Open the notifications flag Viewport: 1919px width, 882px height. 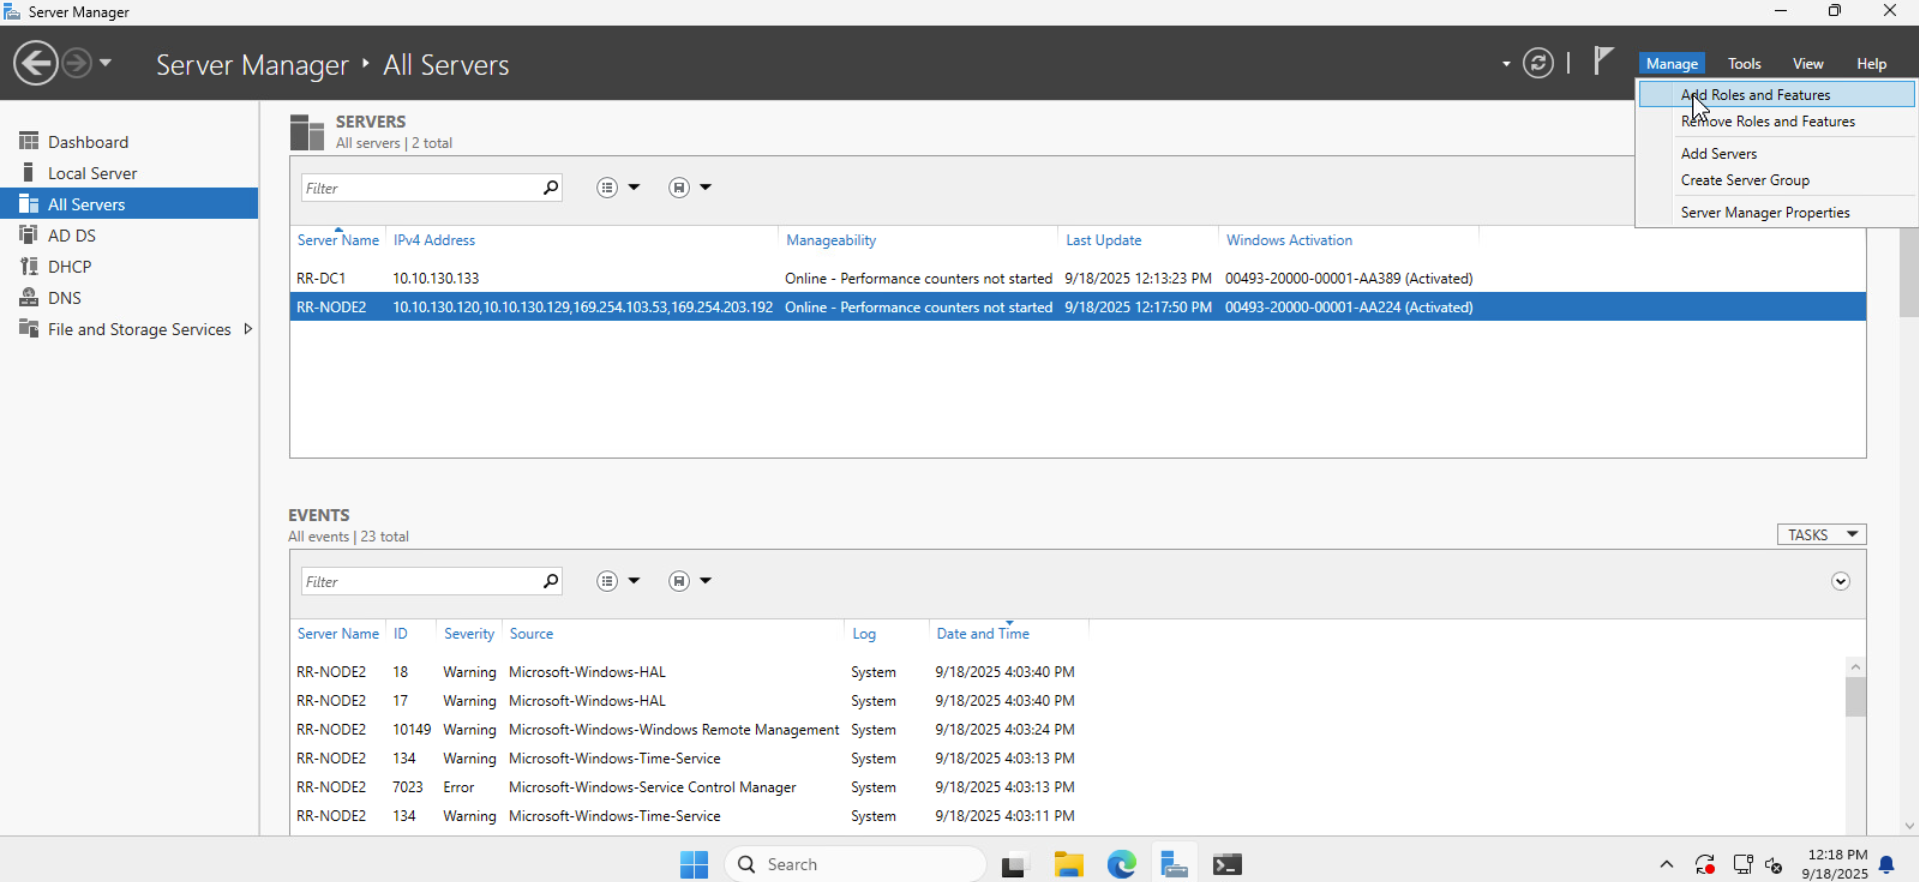[1604, 61]
